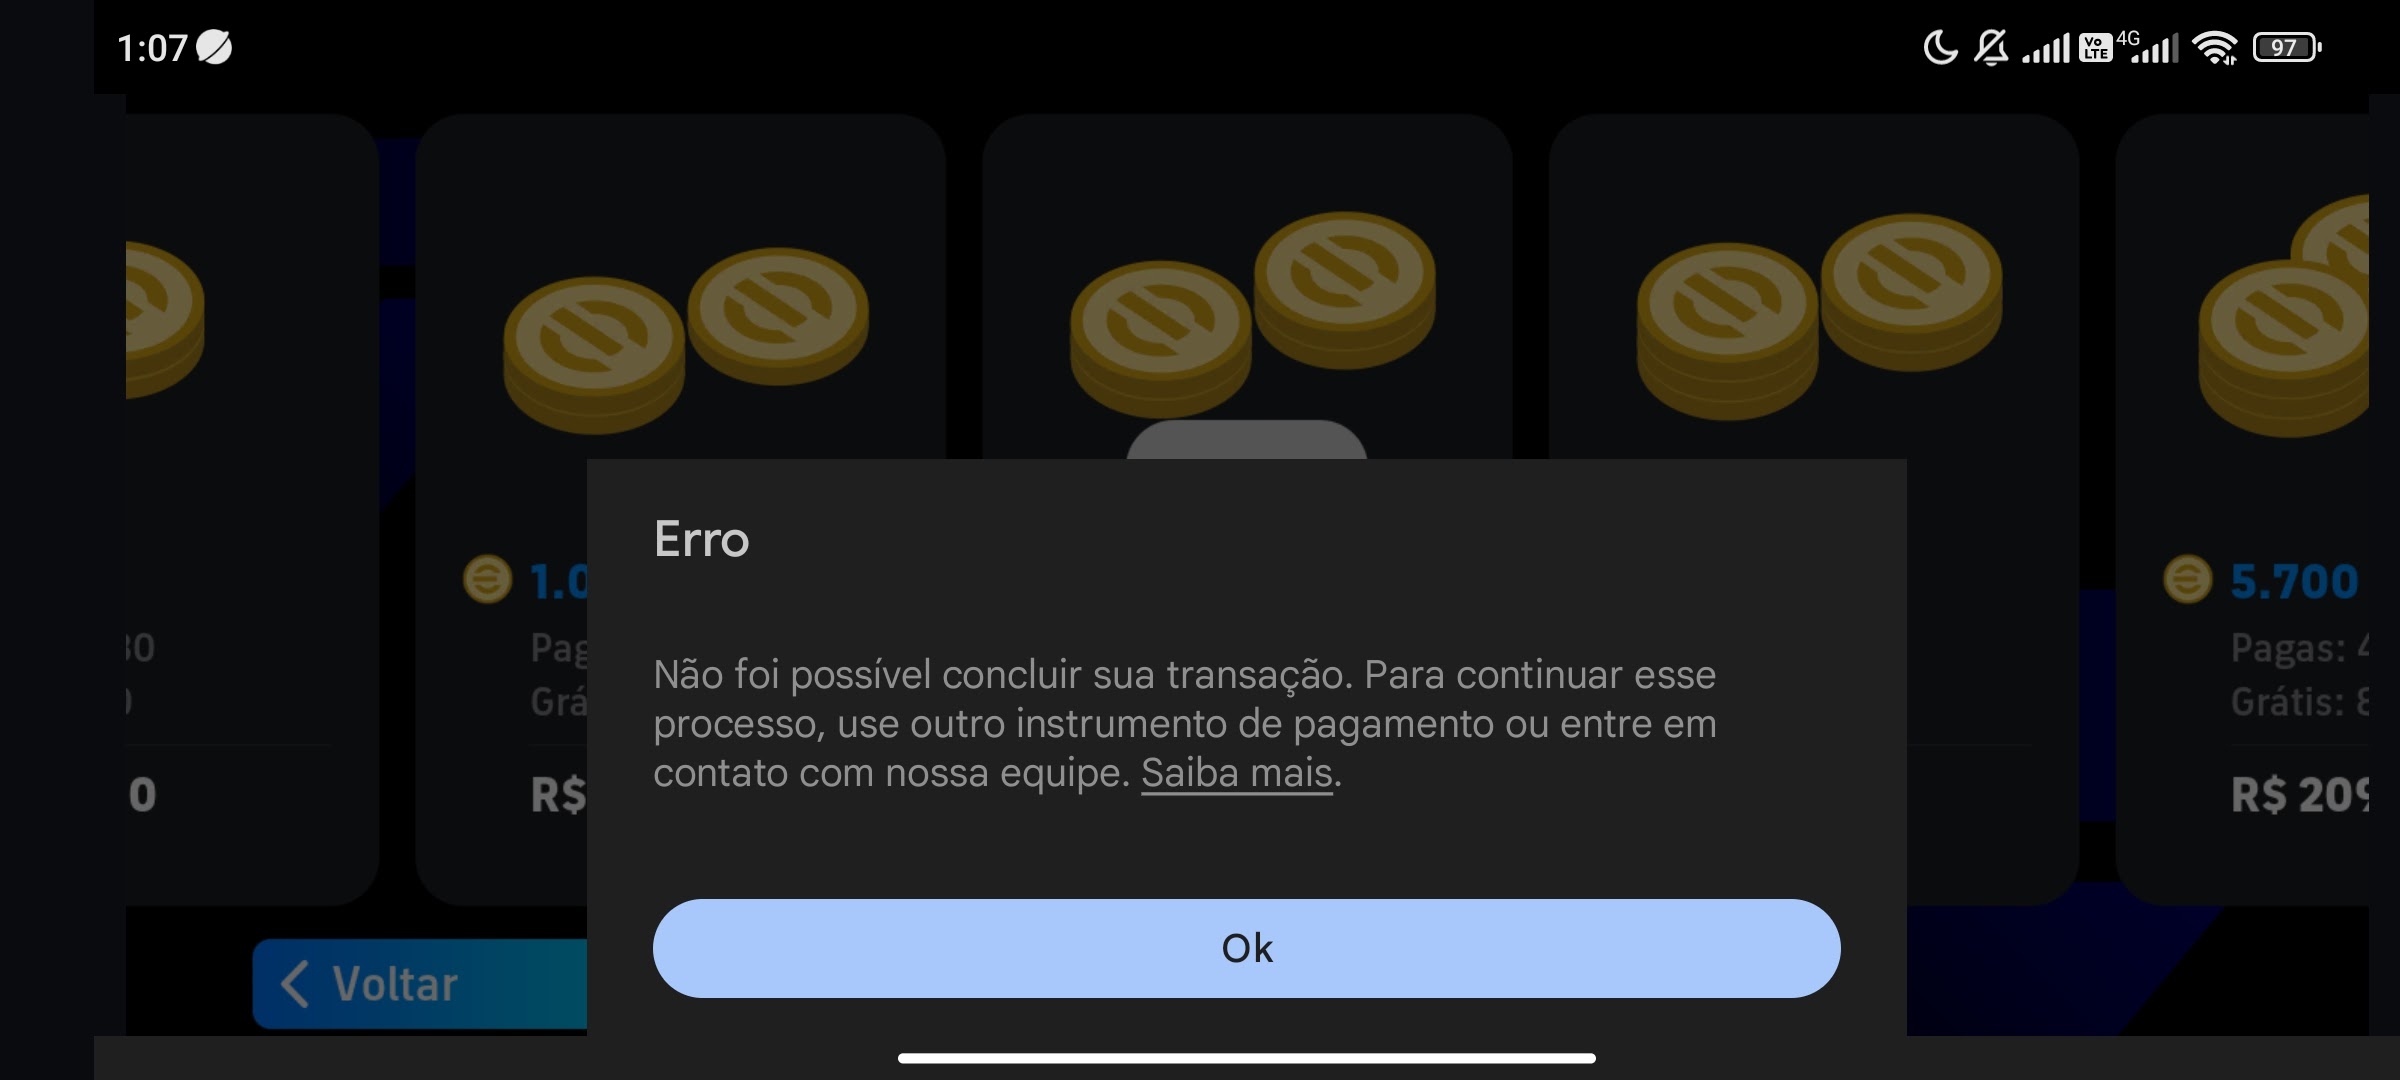This screenshot has width=2400, height=1080.
Task: Click Ok to dismiss the error dialog
Action: coord(1246,947)
